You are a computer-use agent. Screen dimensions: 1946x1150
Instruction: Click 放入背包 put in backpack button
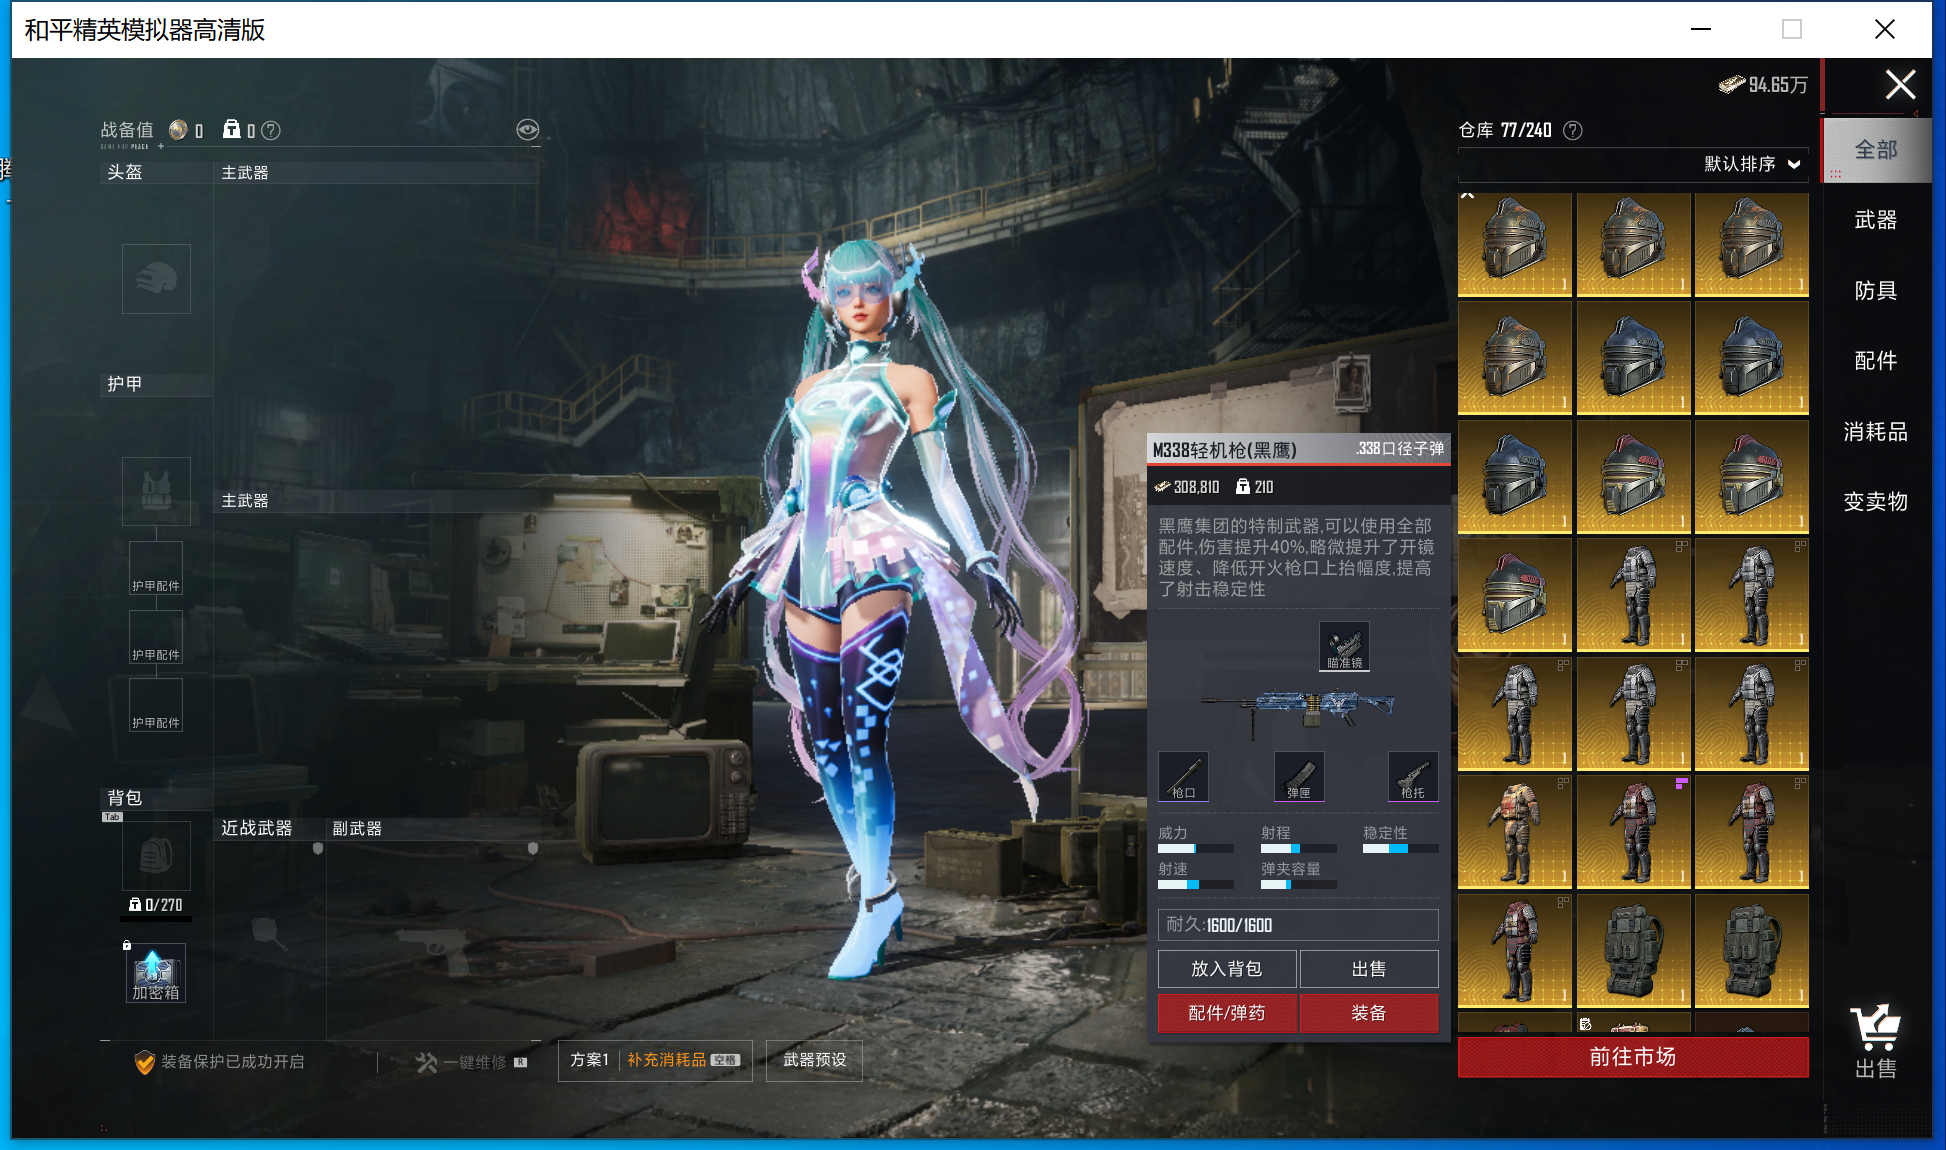pyautogui.click(x=1226, y=969)
